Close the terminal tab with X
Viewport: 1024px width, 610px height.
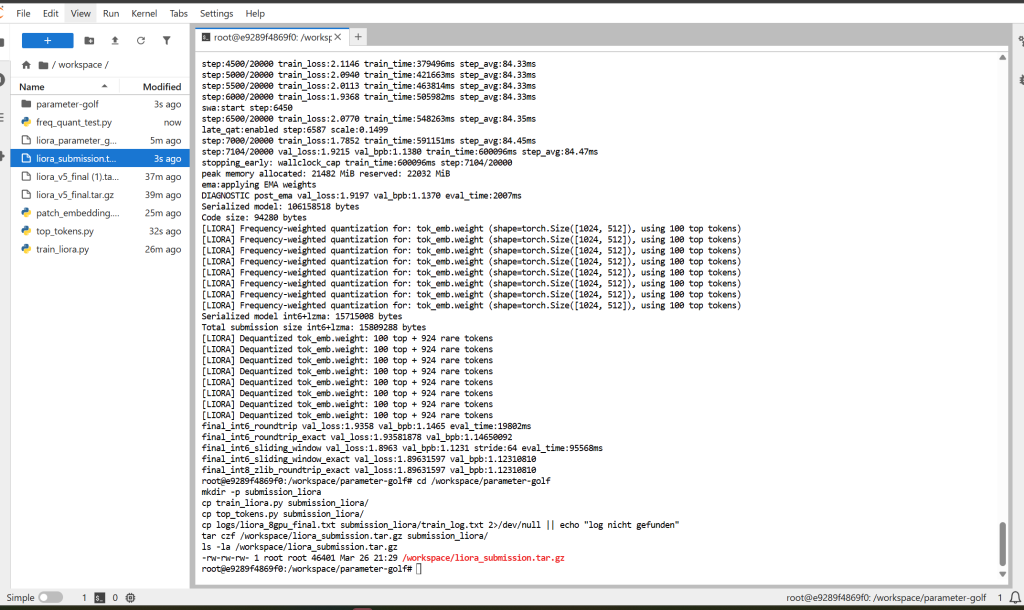pyautogui.click(x=337, y=37)
